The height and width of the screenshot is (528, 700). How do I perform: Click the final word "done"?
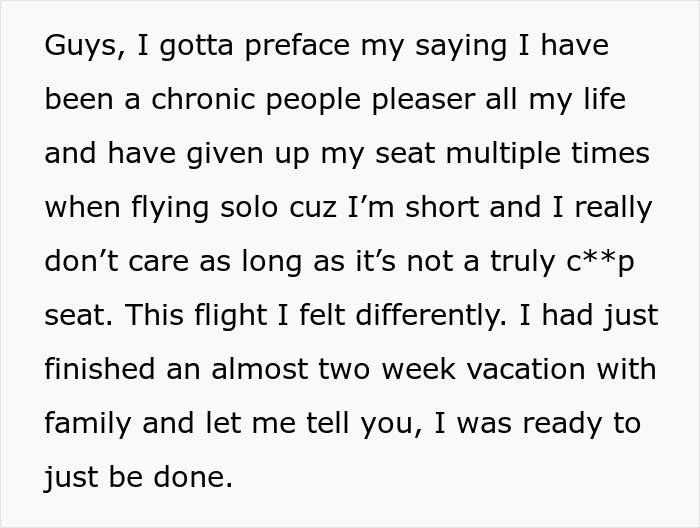click(198, 479)
